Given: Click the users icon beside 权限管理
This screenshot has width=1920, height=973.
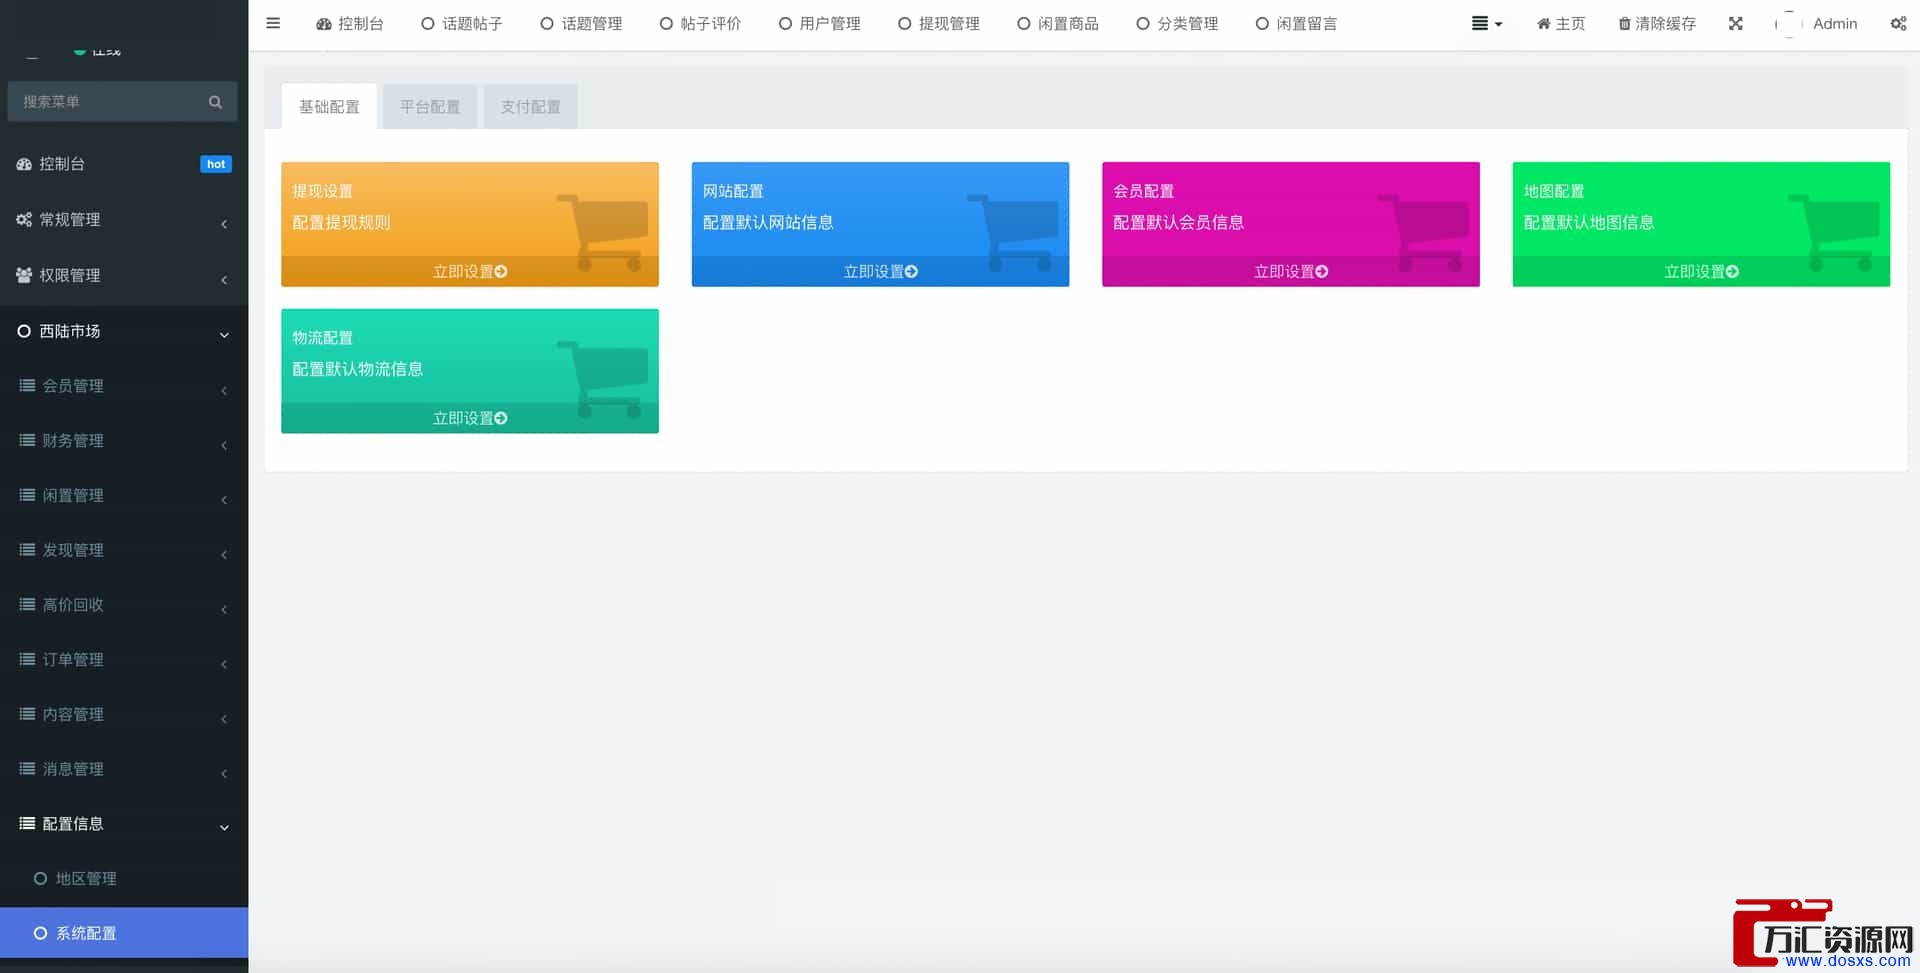Looking at the screenshot, I should coord(24,275).
